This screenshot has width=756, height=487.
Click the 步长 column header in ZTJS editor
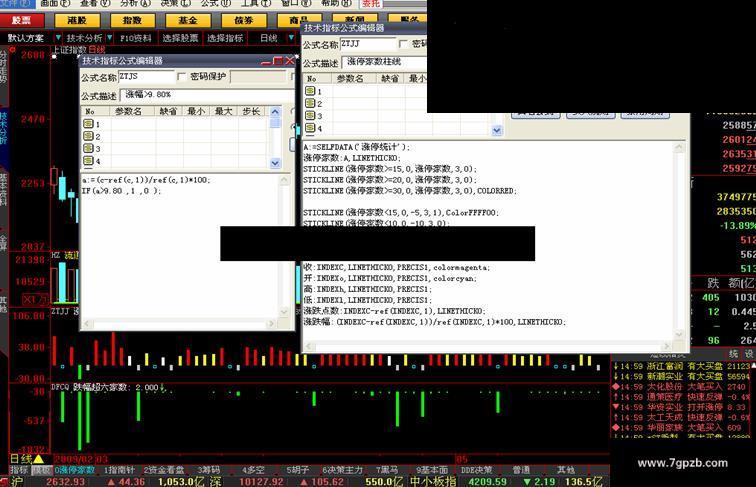251,111
